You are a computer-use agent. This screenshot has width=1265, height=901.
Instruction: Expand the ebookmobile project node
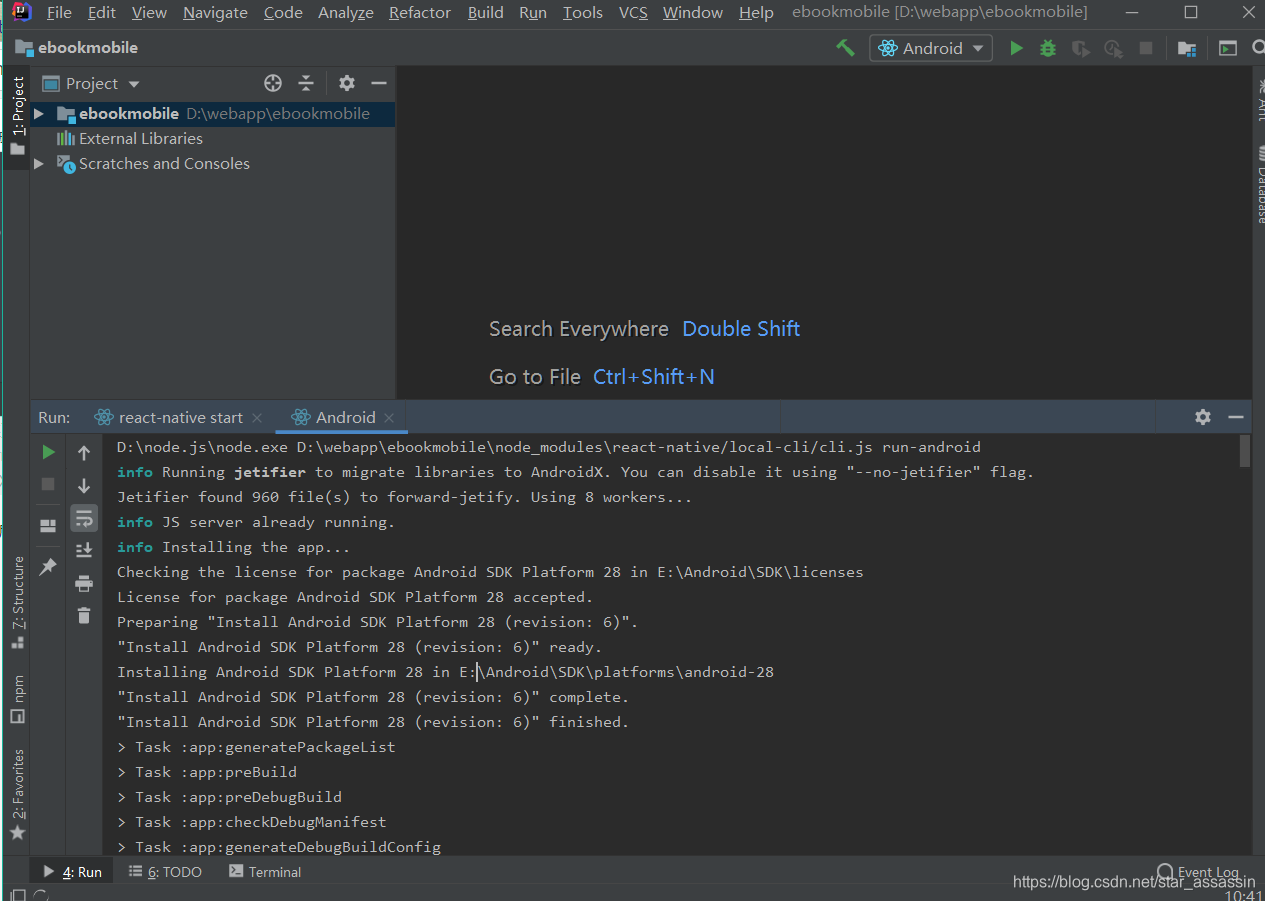coord(39,114)
